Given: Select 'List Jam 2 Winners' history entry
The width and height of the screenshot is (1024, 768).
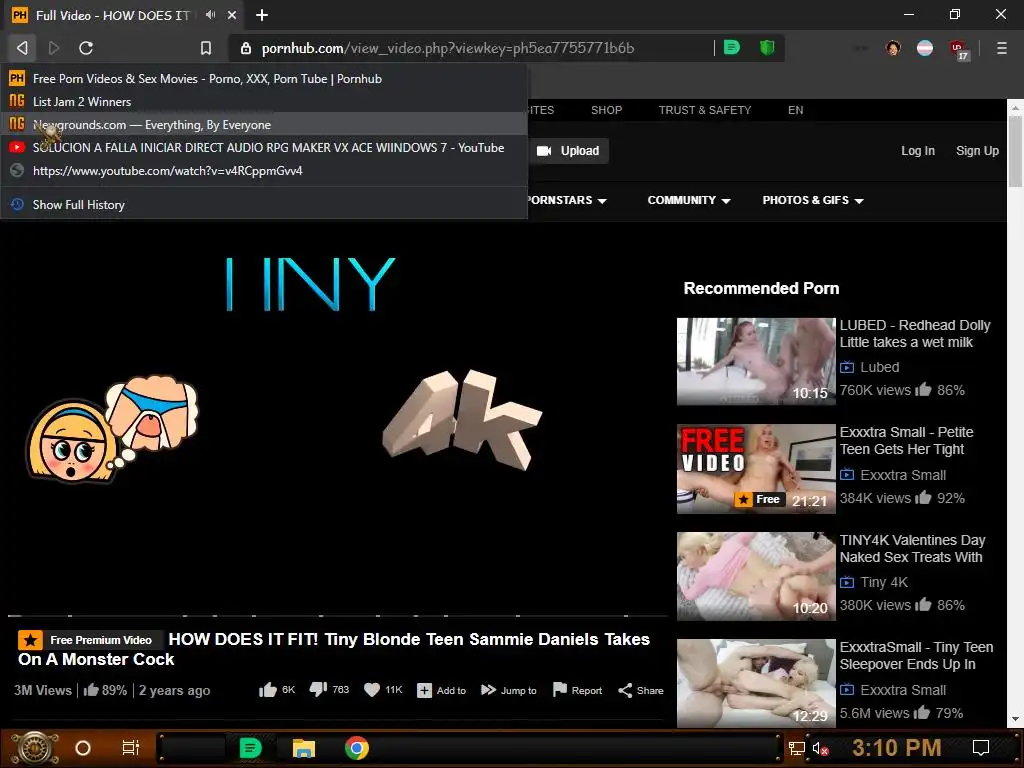Looking at the screenshot, I should point(264,101).
